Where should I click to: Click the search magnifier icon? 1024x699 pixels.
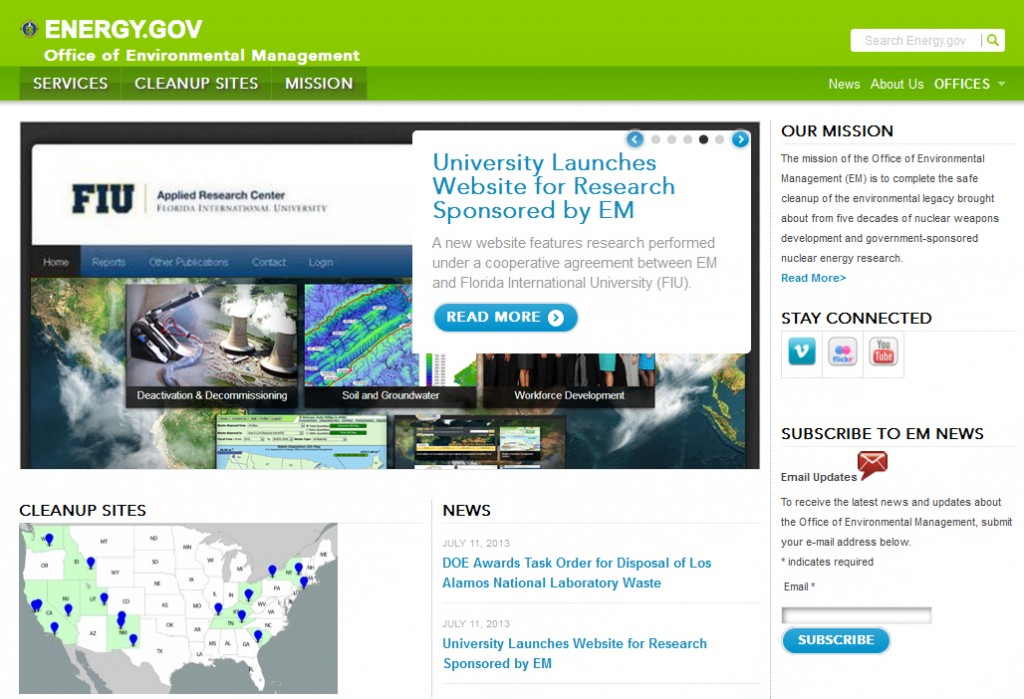point(991,40)
